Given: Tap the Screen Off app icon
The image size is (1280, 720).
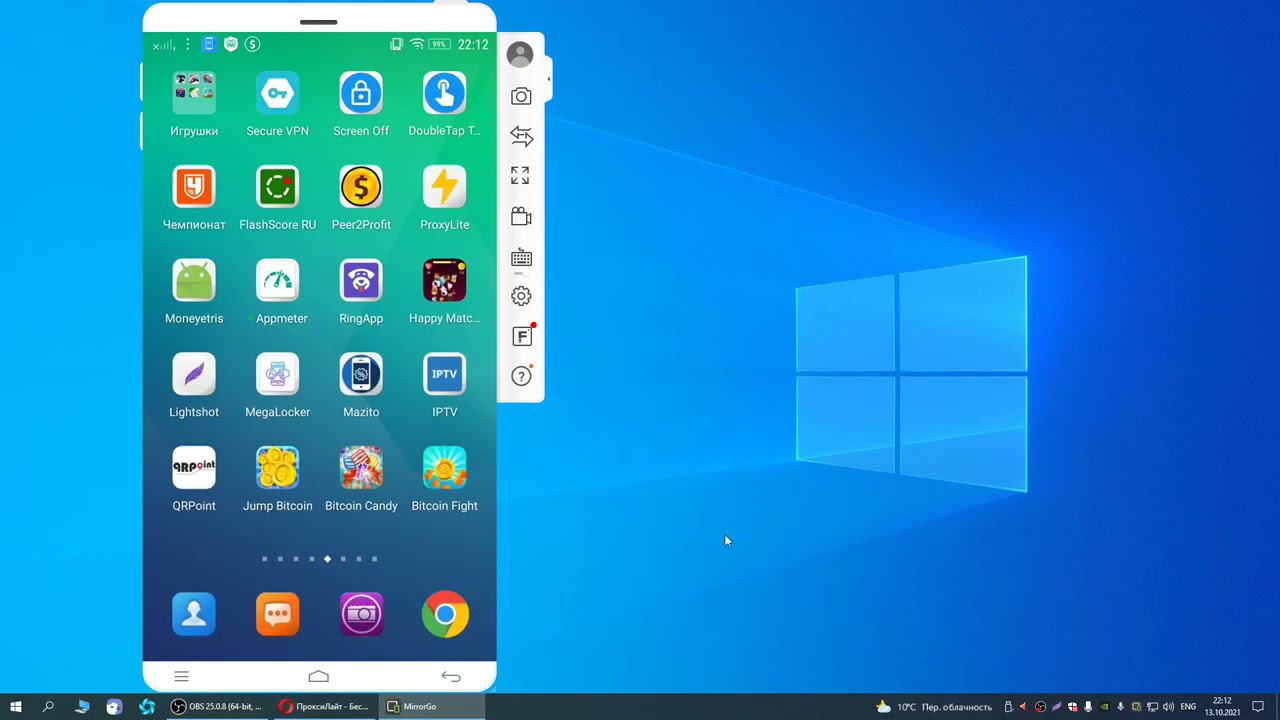Looking at the screenshot, I should [x=361, y=93].
